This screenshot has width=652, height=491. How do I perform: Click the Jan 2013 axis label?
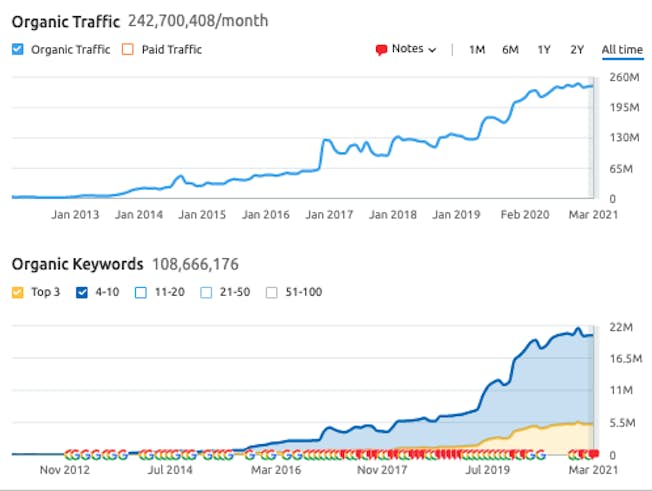(x=75, y=215)
